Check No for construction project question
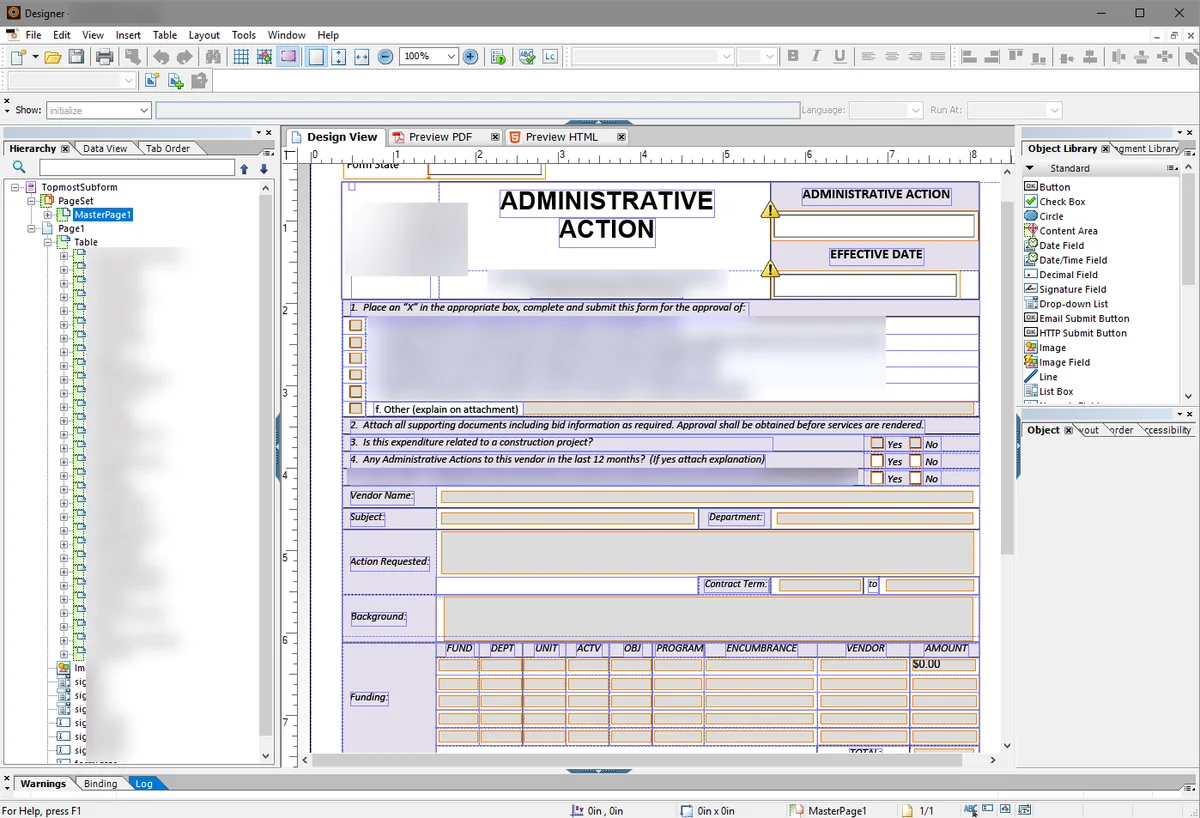The height and width of the screenshot is (818, 1200). point(915,444)
